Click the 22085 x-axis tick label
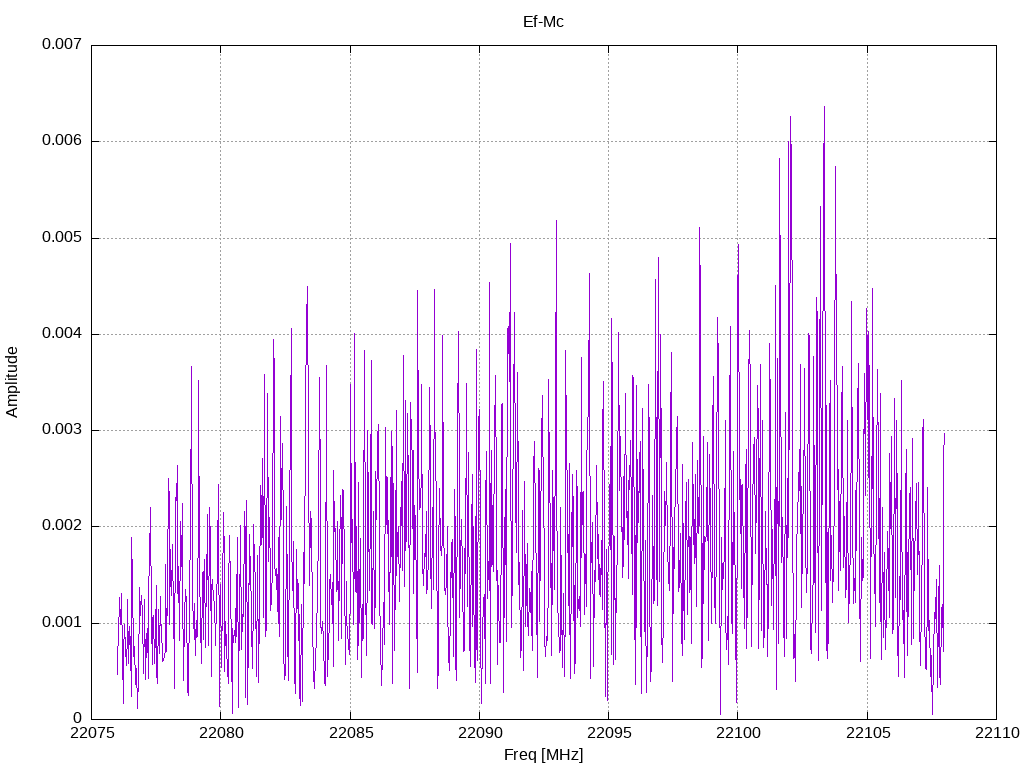This screenshot has width=1024, height=768. pyautogui.click(x=351, y=733)
